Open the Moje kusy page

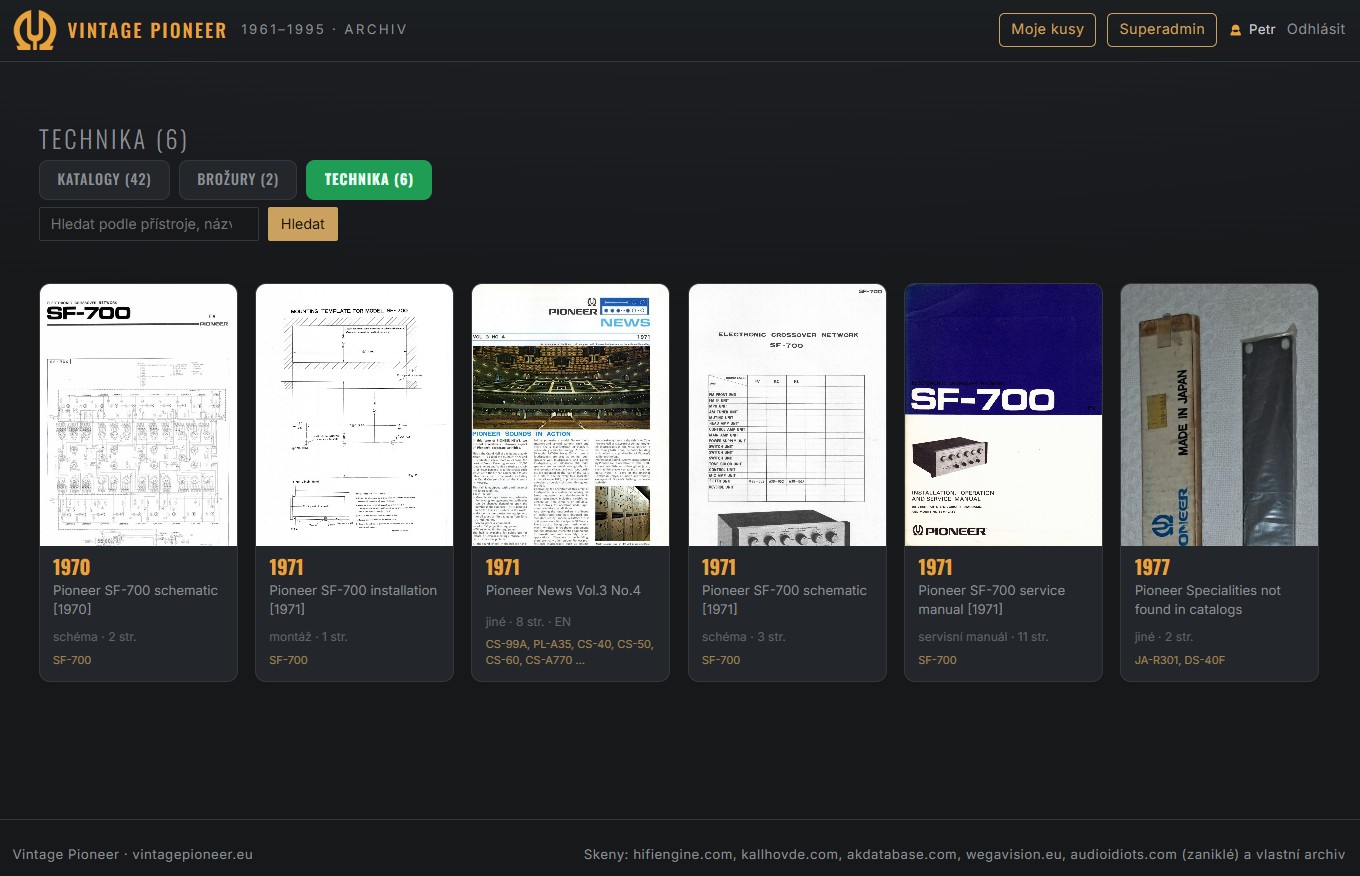pyautogui.click(x=1047, y=30)
